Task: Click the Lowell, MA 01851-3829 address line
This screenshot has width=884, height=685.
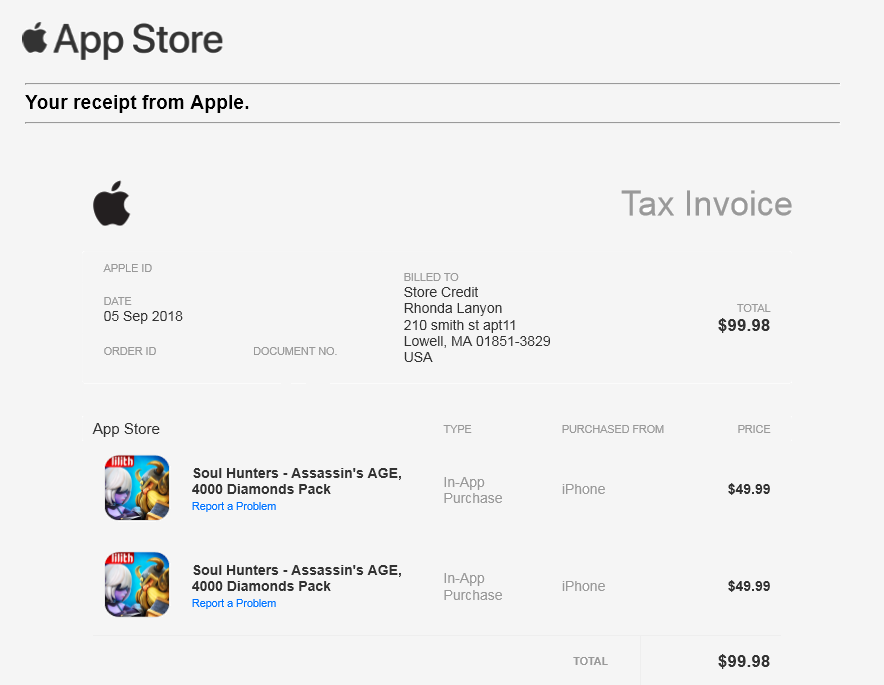Action: pyautogui.click(x=477, y=341)
